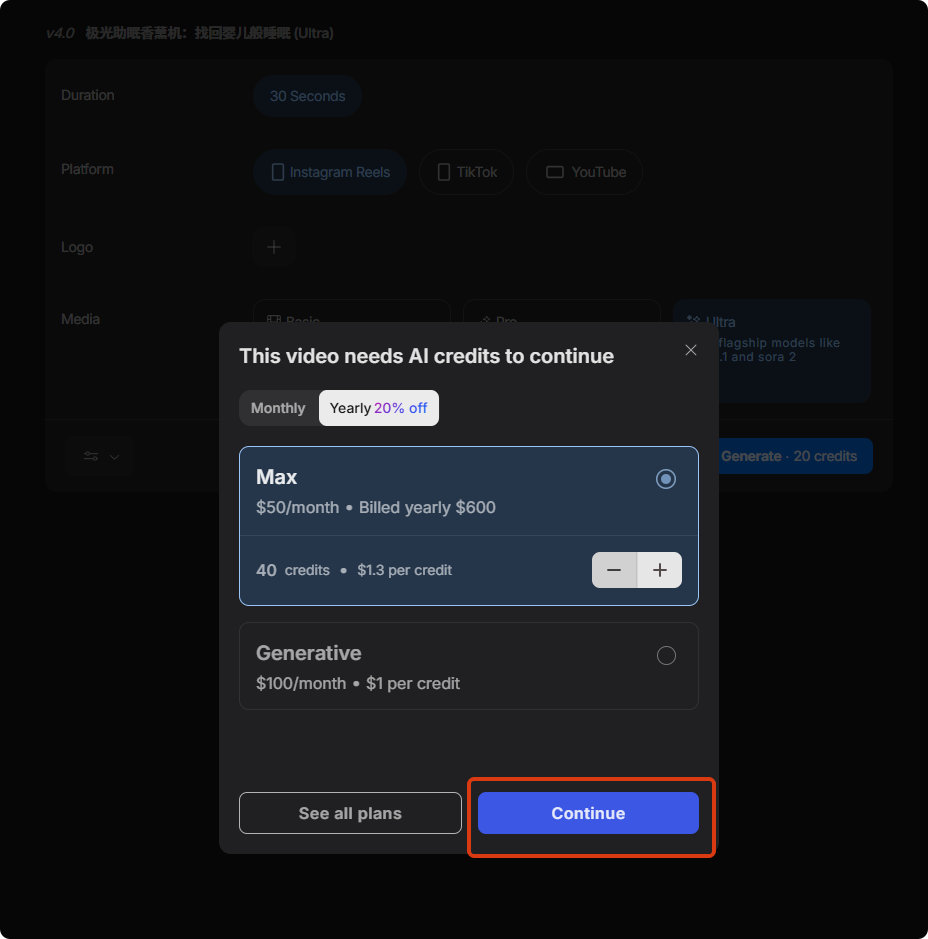Open the settings sliders dropdown
This screenshot has height=939, width=928.
100,456
